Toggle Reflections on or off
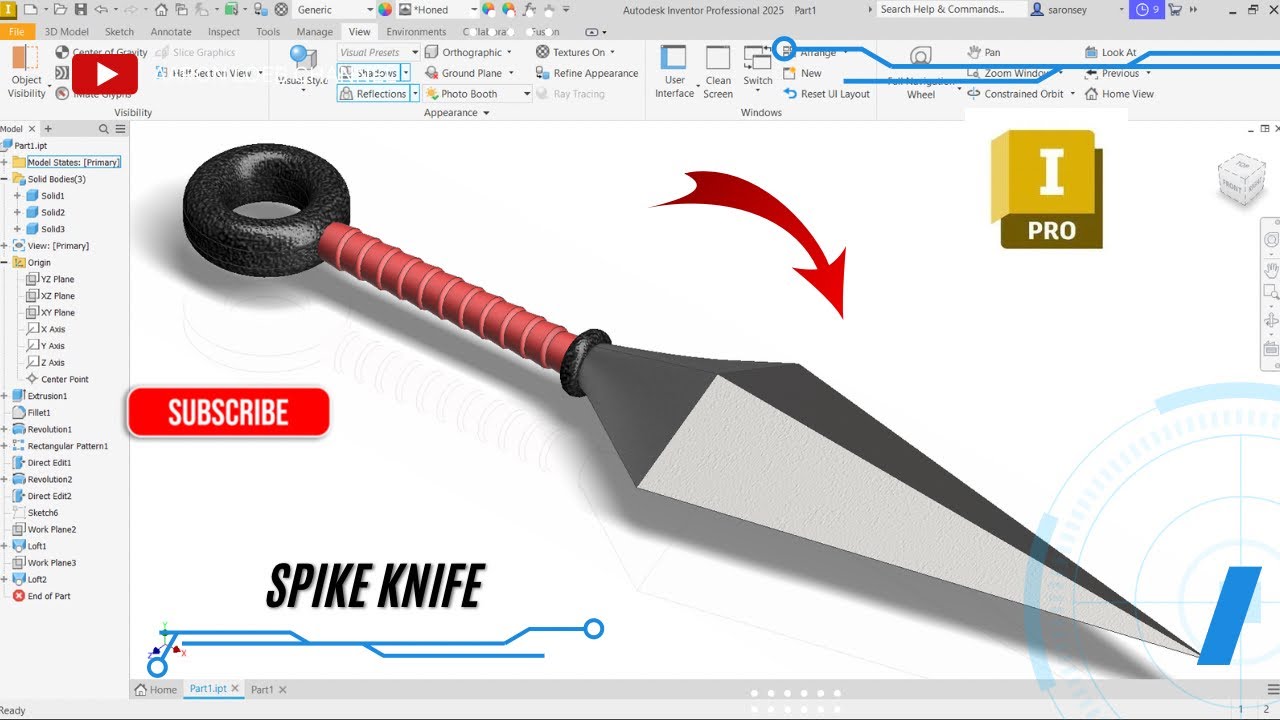This screenshot has width=1280, height=720. pos(373,94)
